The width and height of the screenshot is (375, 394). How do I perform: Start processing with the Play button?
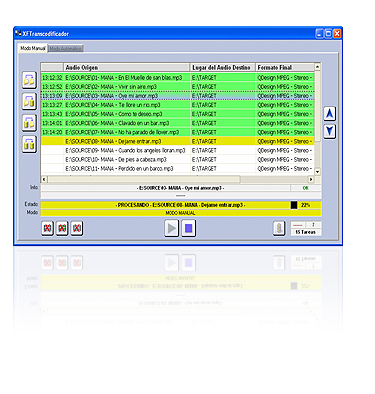(172, 228)
